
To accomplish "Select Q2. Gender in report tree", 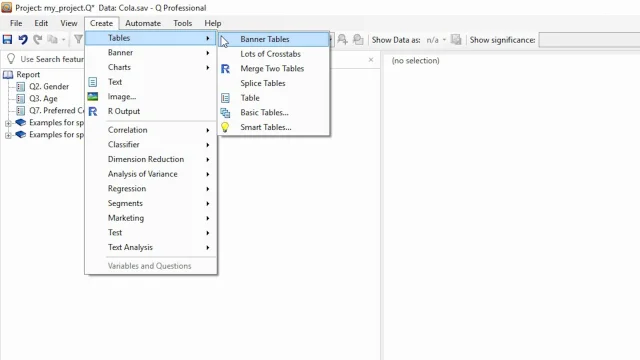I will pyautogui.click(x=49, y=87).
